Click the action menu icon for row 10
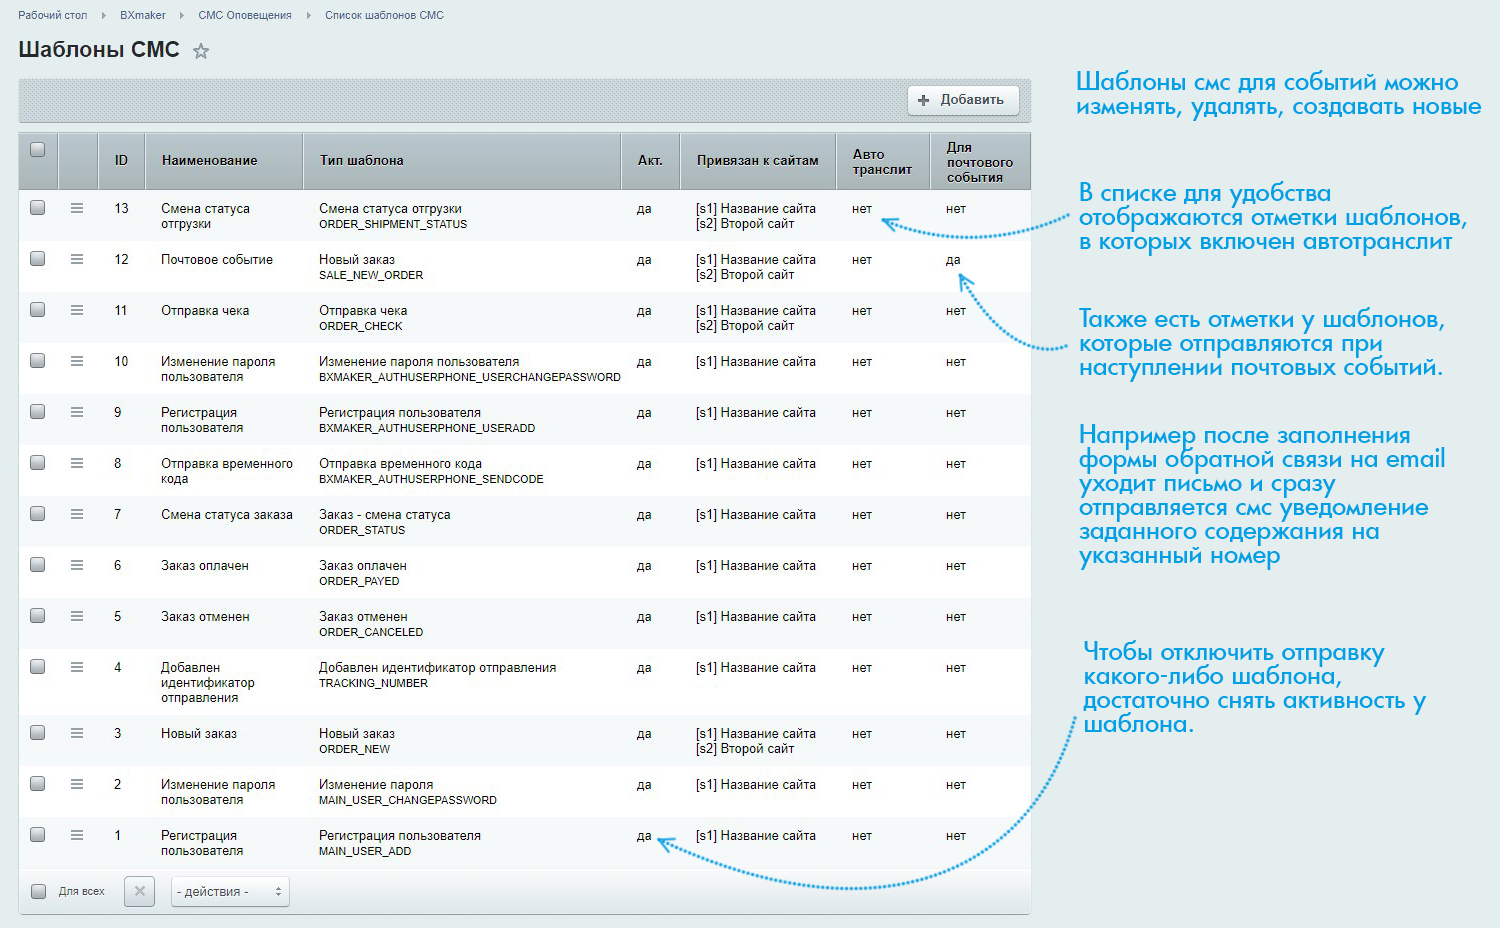The image size is (1500, 928). (77, 361)
